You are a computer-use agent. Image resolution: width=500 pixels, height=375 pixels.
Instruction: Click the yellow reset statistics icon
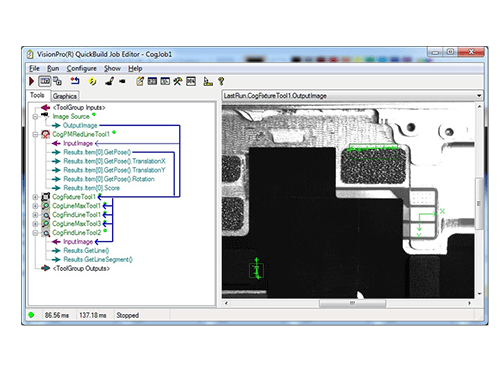pos(92,81)
